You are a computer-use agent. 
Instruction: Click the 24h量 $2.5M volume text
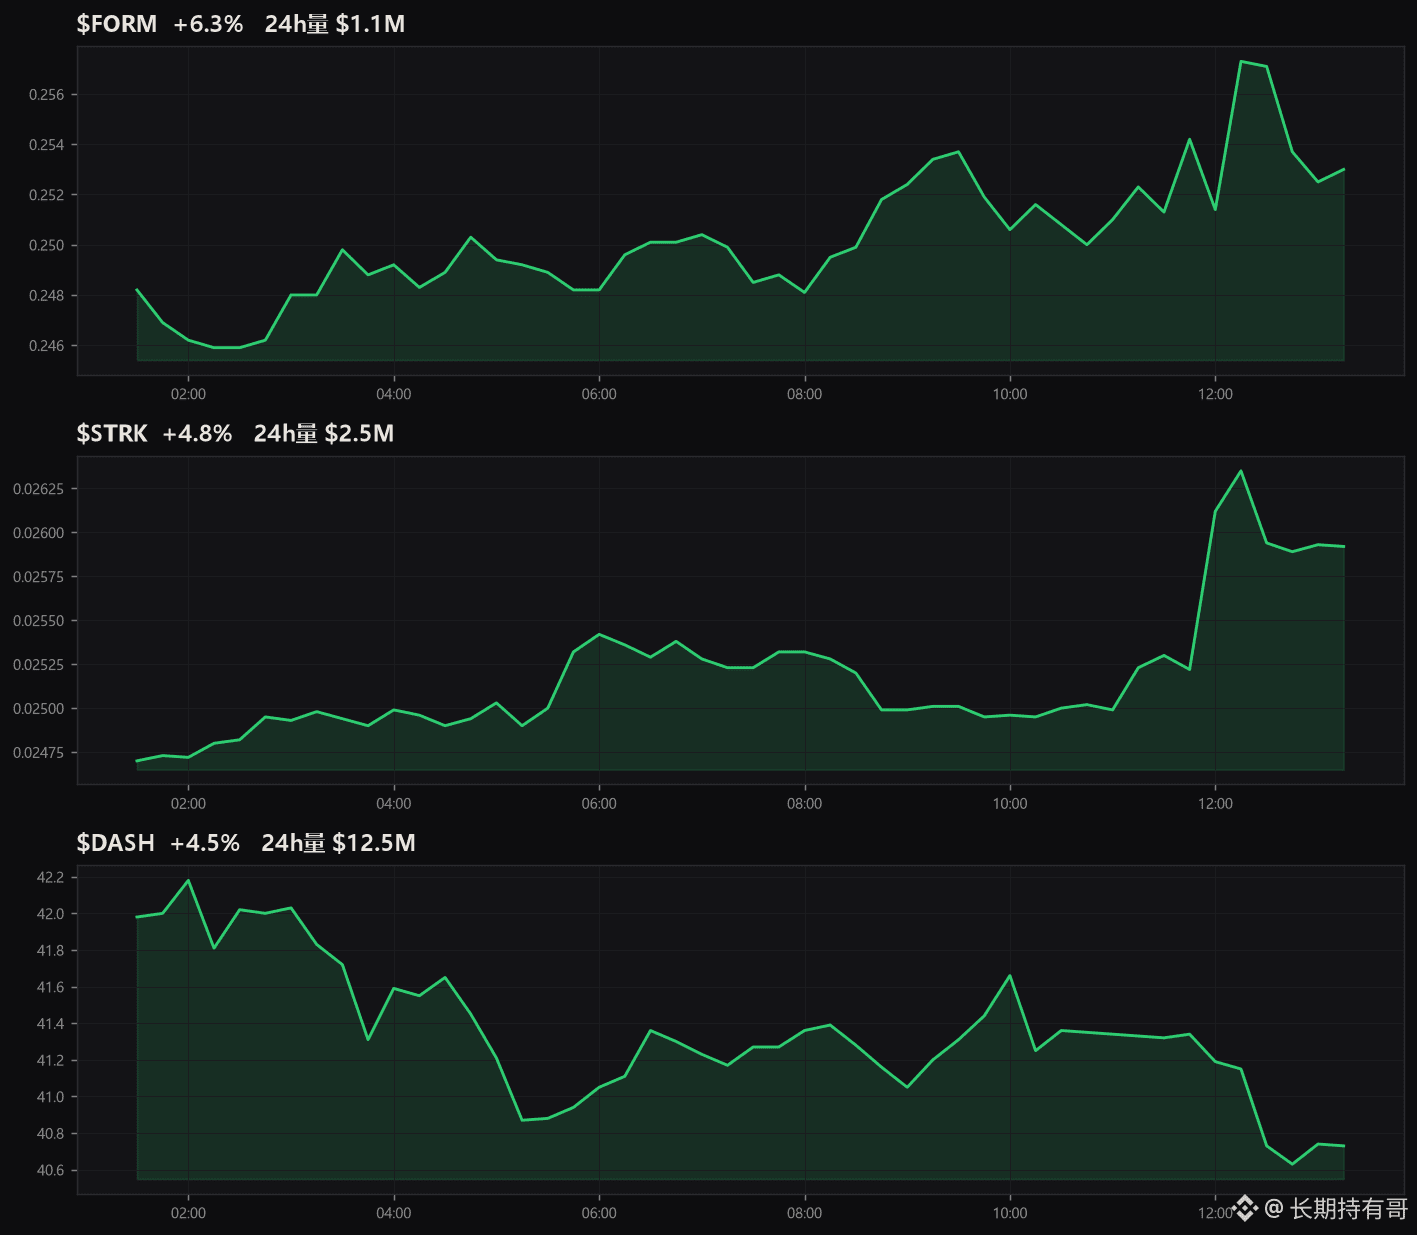click(x=324, y=434)
